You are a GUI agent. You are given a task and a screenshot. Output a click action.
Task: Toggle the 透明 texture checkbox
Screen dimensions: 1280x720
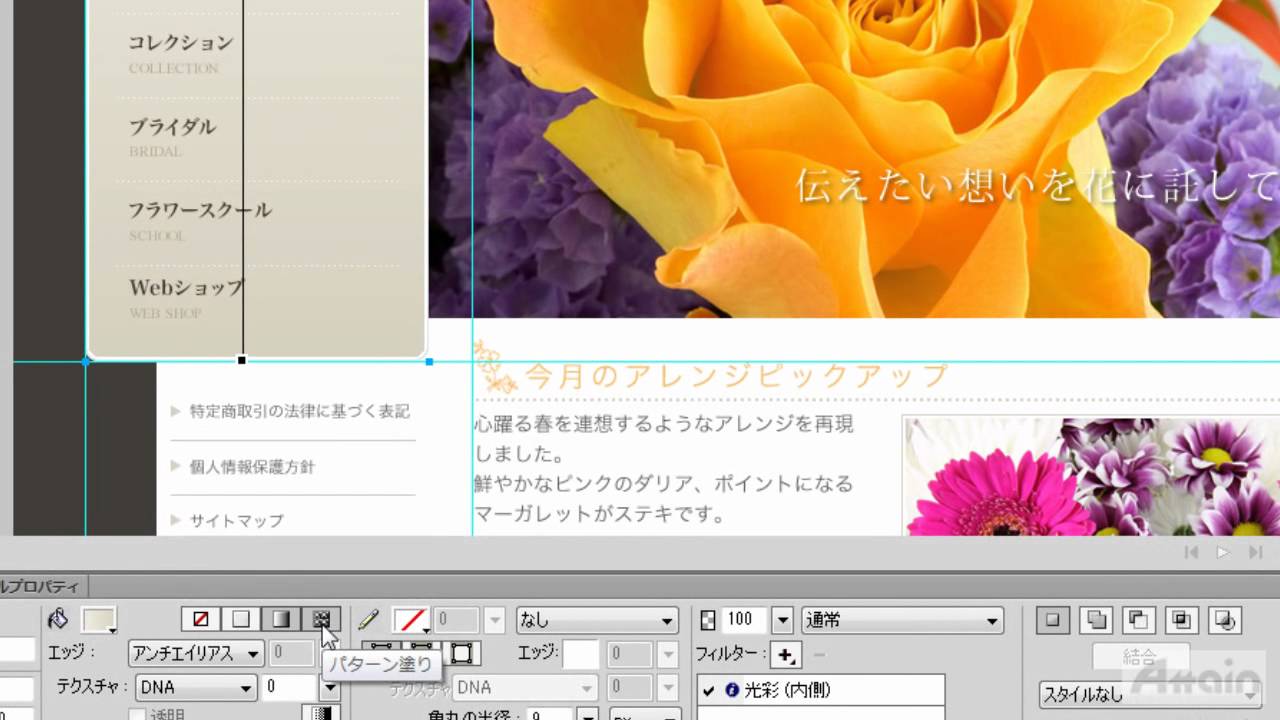(x=137, y=714)
